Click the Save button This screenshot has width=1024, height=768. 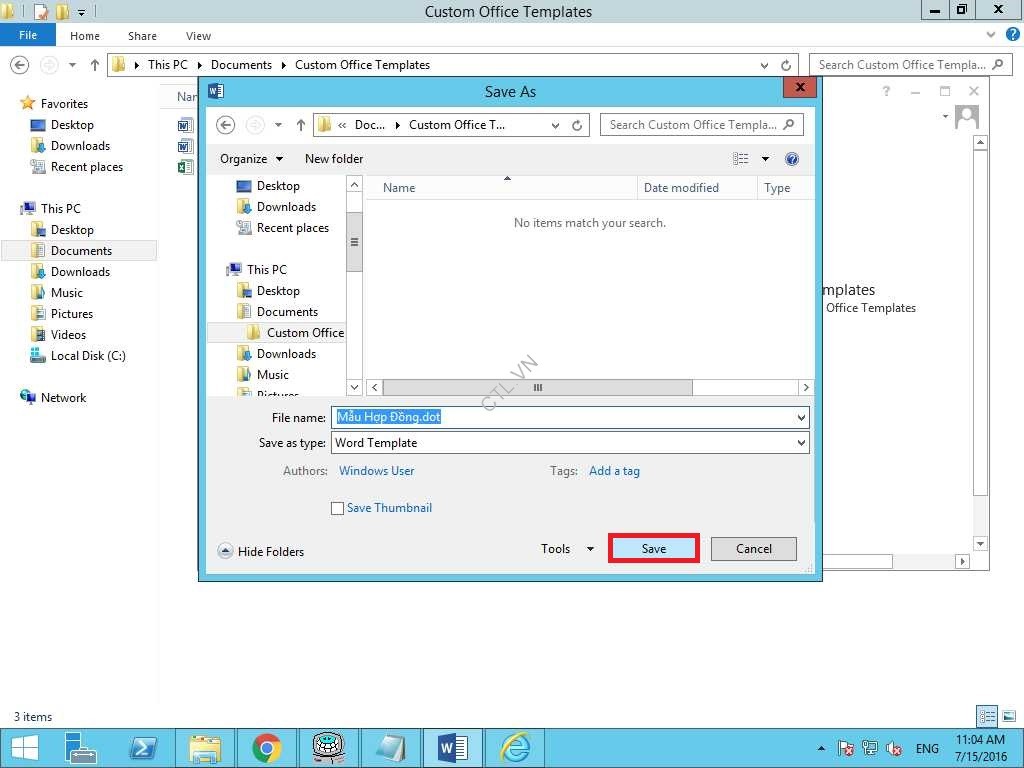click(653, 548)
